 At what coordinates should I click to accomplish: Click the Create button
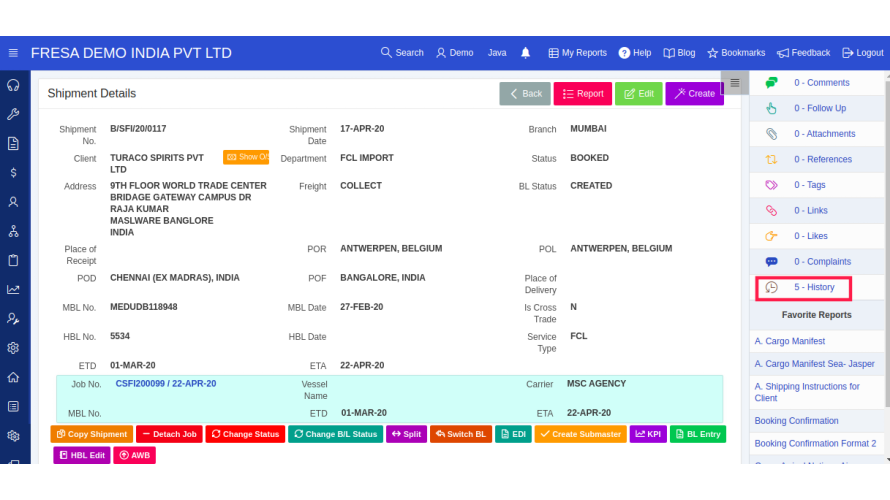(x=694, y=94)
